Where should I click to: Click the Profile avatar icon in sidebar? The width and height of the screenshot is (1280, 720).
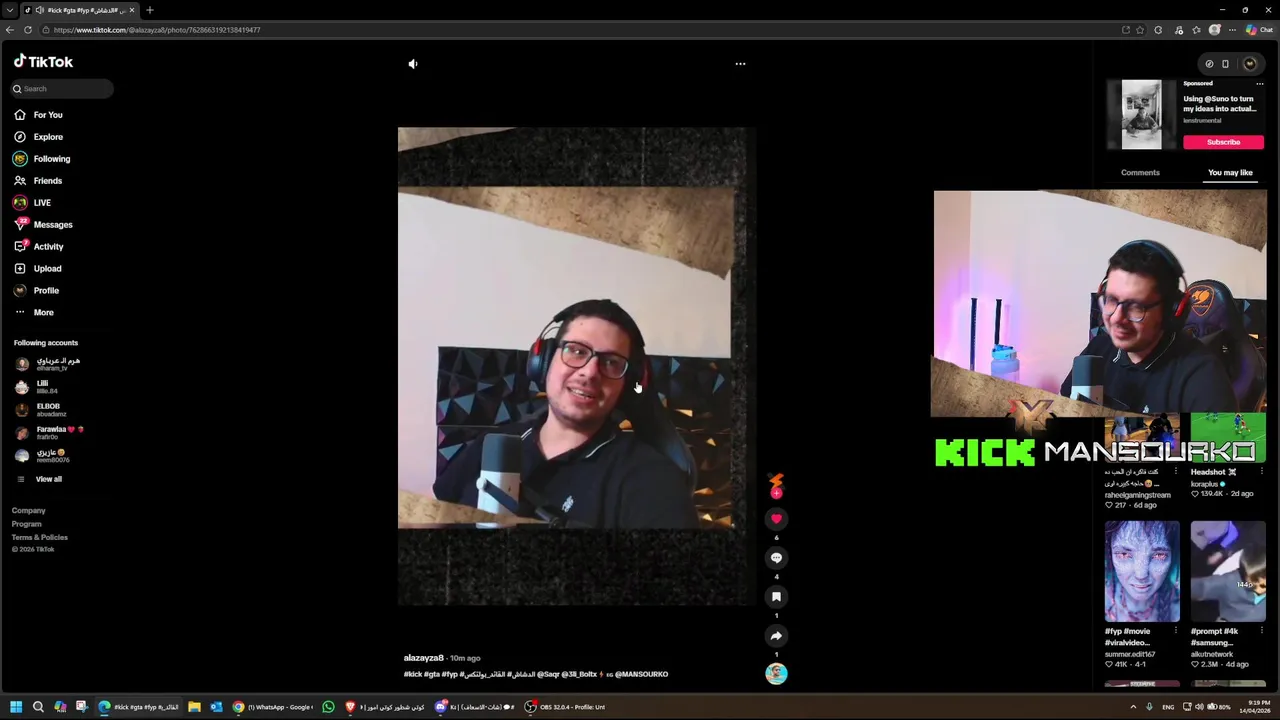(20, 290)
